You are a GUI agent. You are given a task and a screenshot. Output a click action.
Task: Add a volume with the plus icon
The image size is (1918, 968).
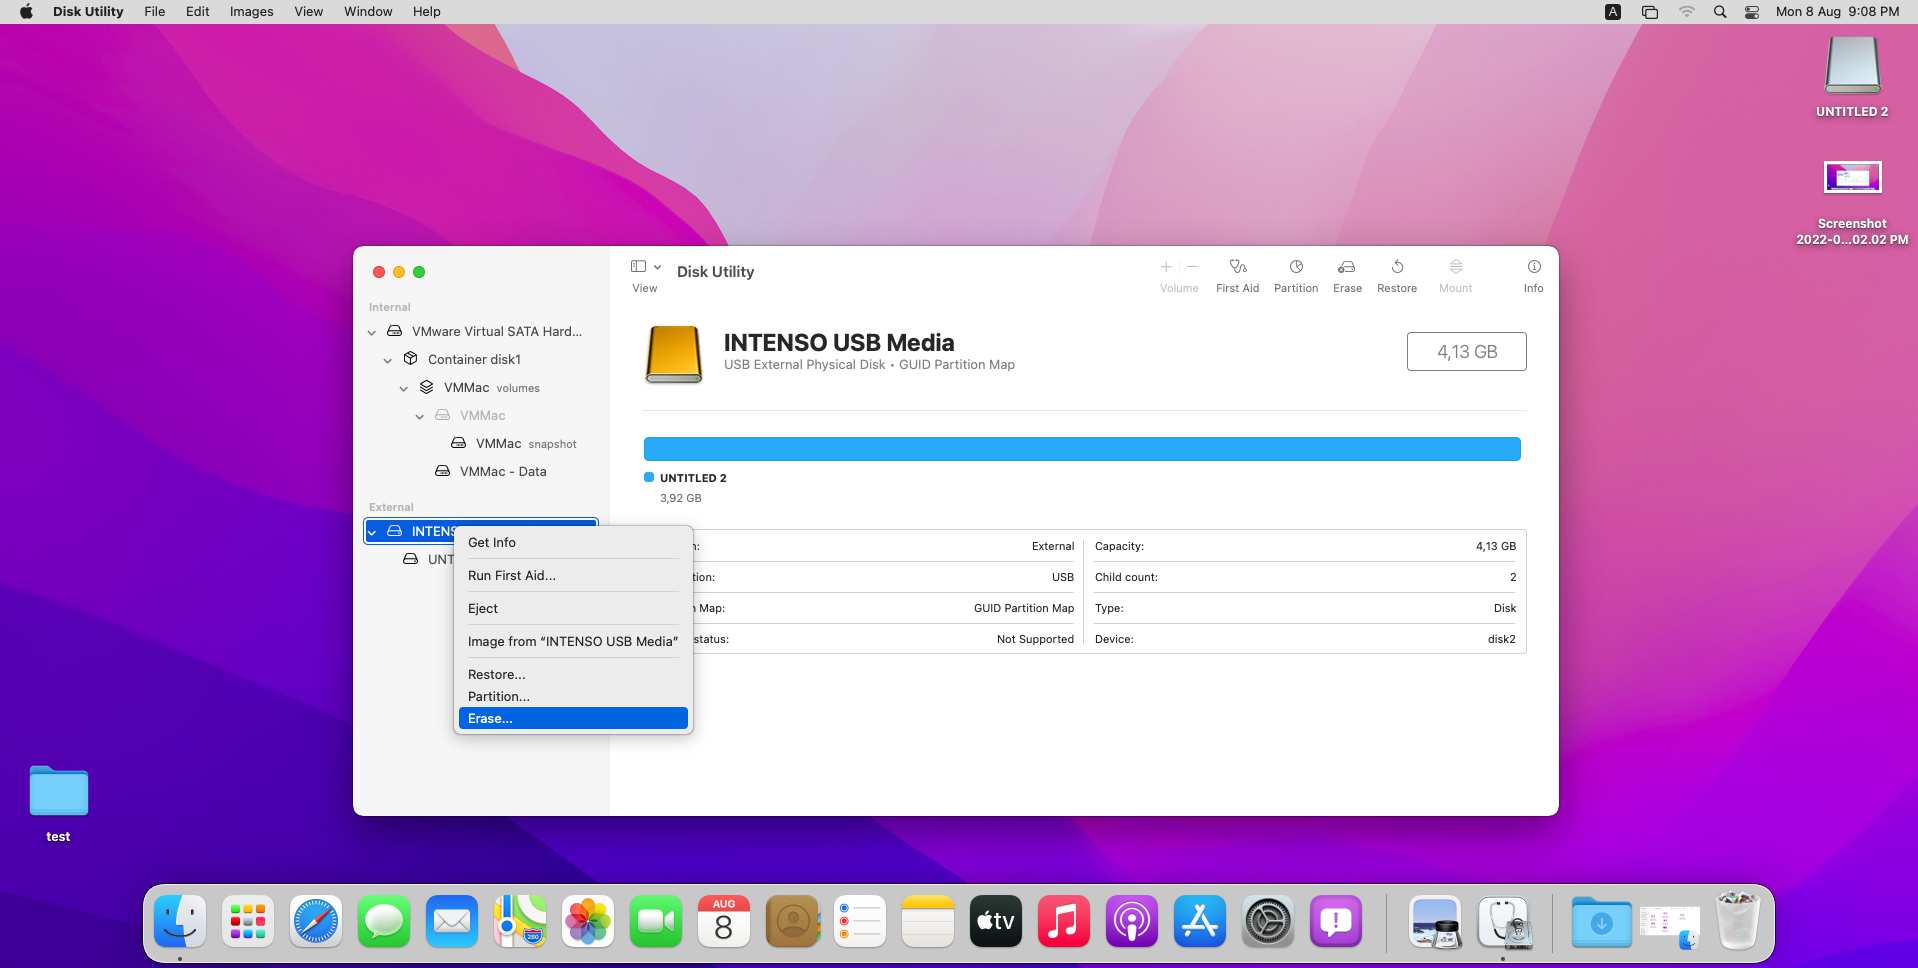[1166, 267]
